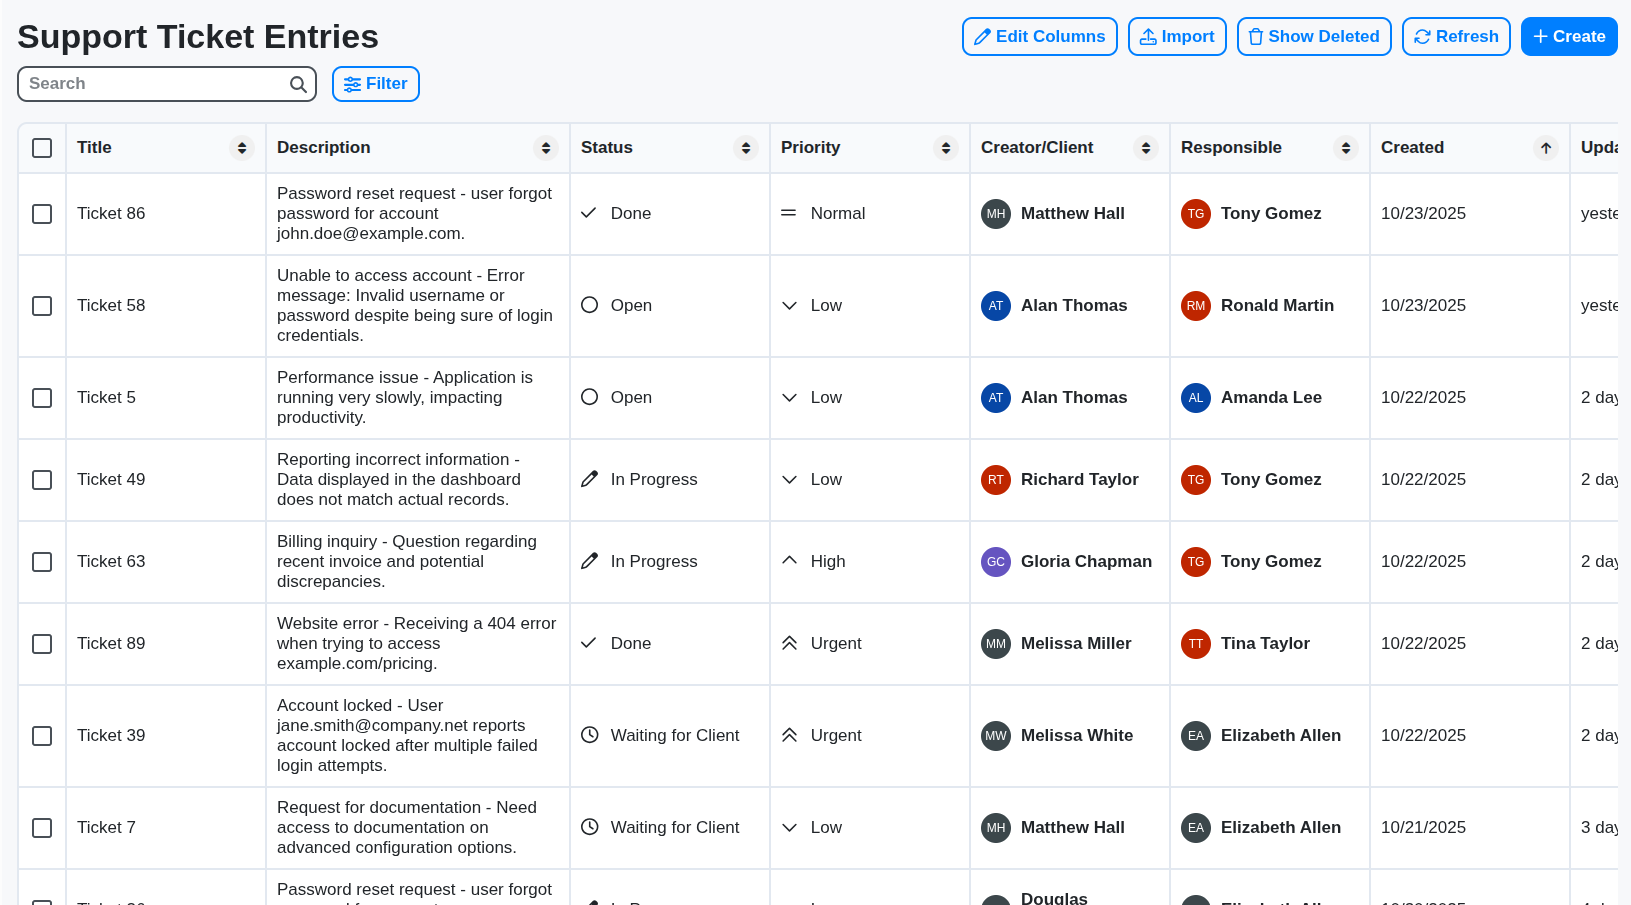Open Ticket 39's details
The image size is (1631, 905).
[x=110, y=735]
